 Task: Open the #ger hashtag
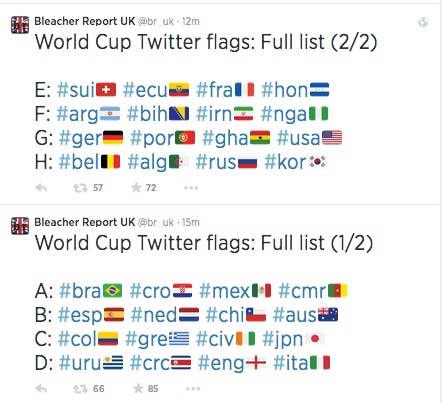point(80,138)
